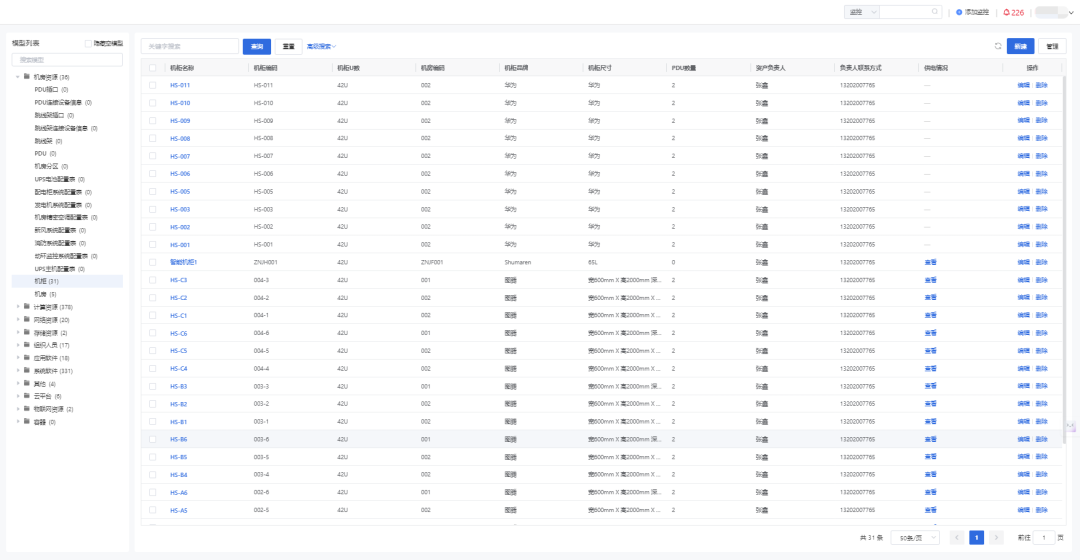Click the side panel handle at the right edge
Image resolution: width=1080 pixels, height=560 pixels.
1071,426
